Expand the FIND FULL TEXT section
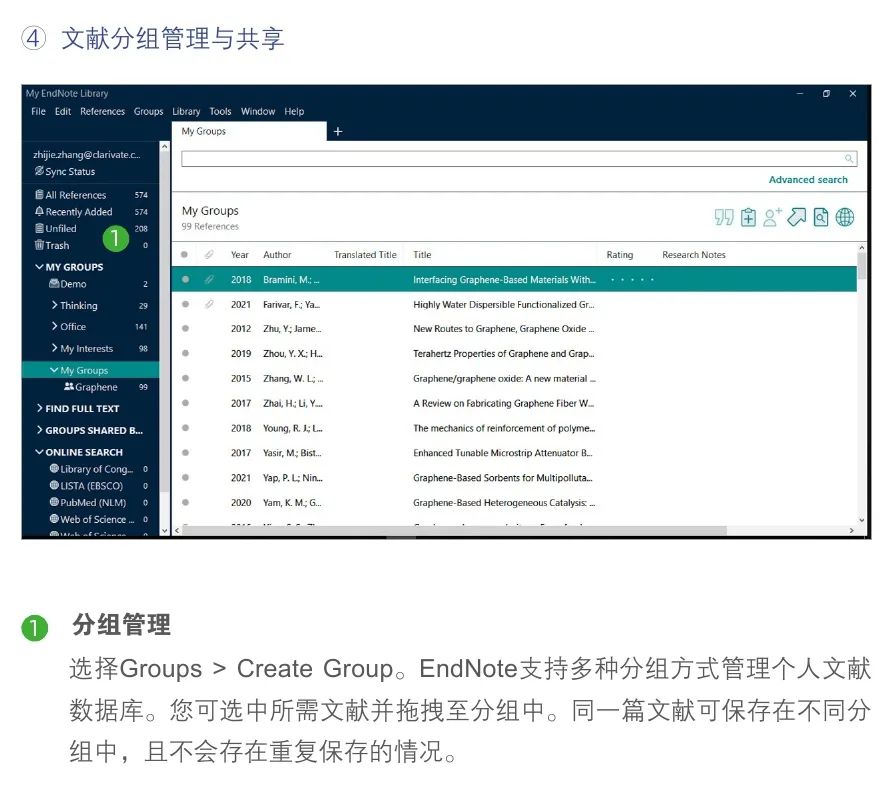Viewport: 885px width, 791px height. coord(39,408)
